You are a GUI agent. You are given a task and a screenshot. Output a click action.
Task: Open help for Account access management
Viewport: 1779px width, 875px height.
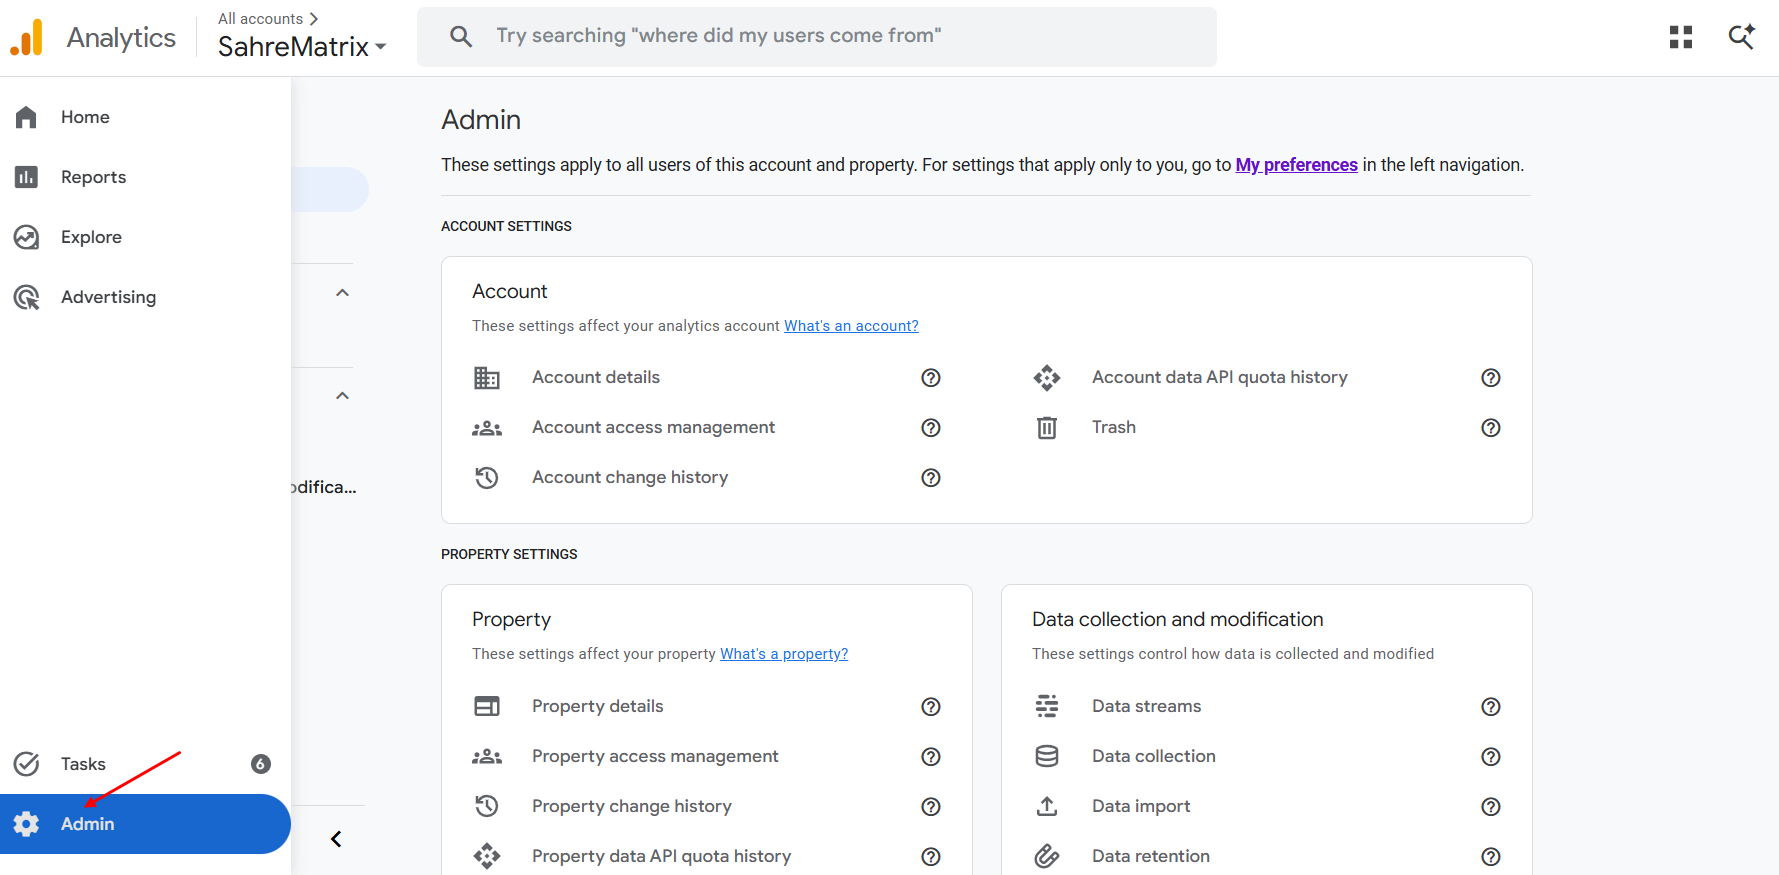(931, 427)
